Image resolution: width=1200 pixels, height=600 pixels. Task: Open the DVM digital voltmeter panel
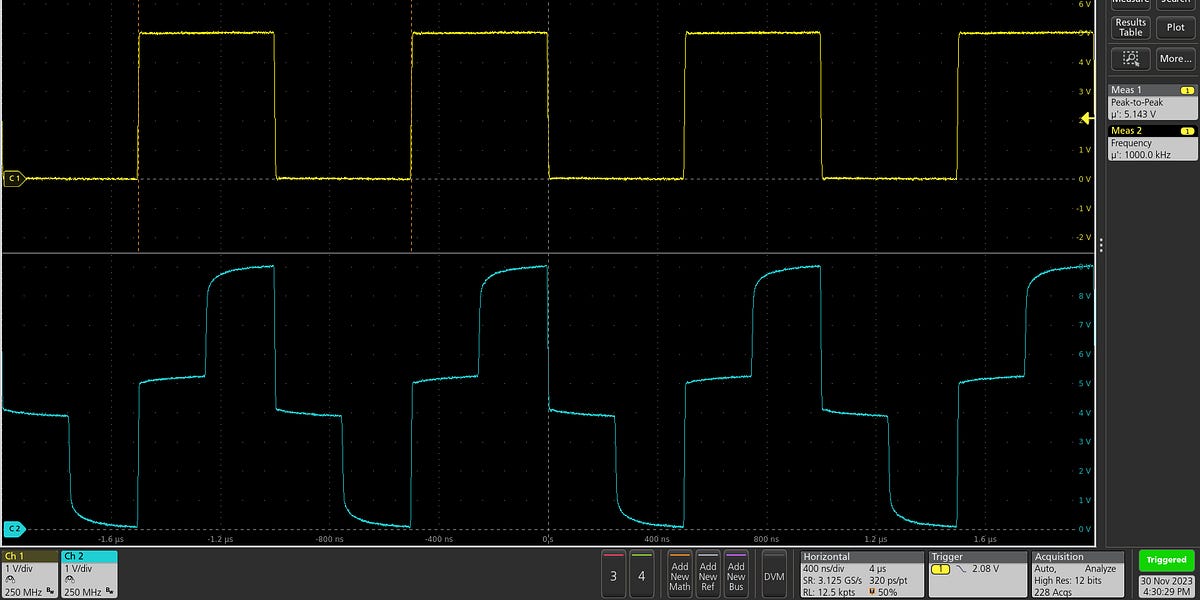[772, 575]
